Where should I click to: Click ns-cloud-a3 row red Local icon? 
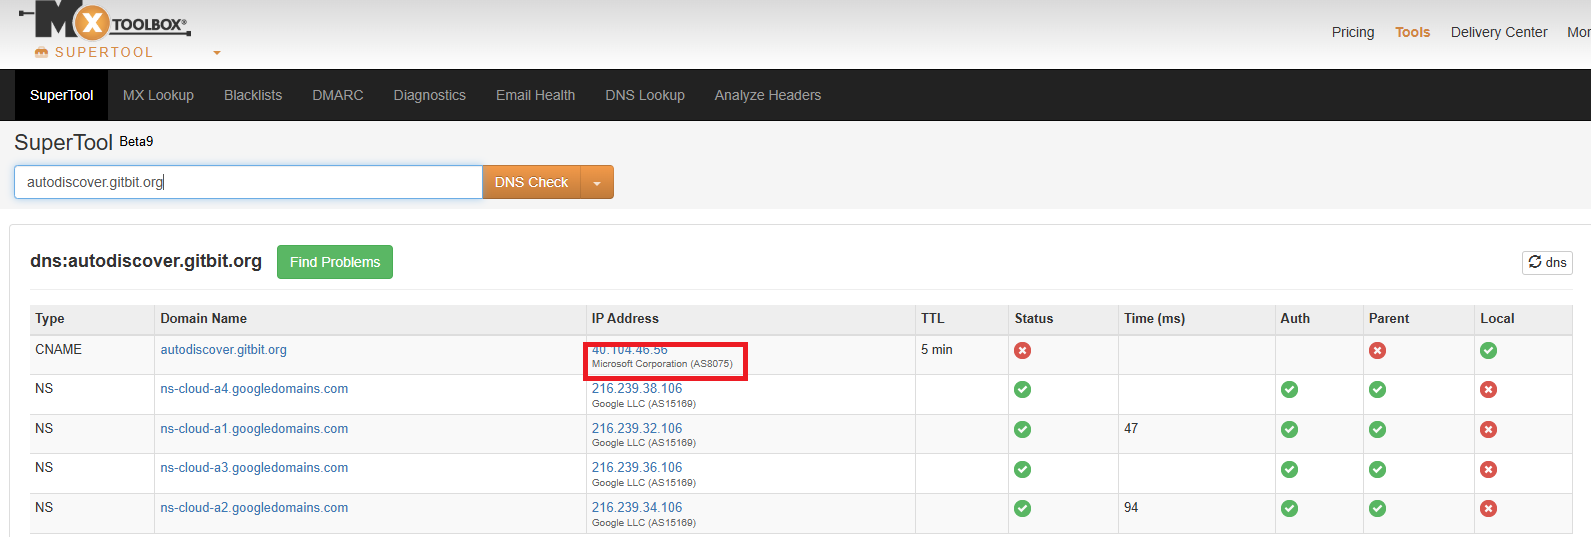pyautogui.click(x=1488, y=469)
